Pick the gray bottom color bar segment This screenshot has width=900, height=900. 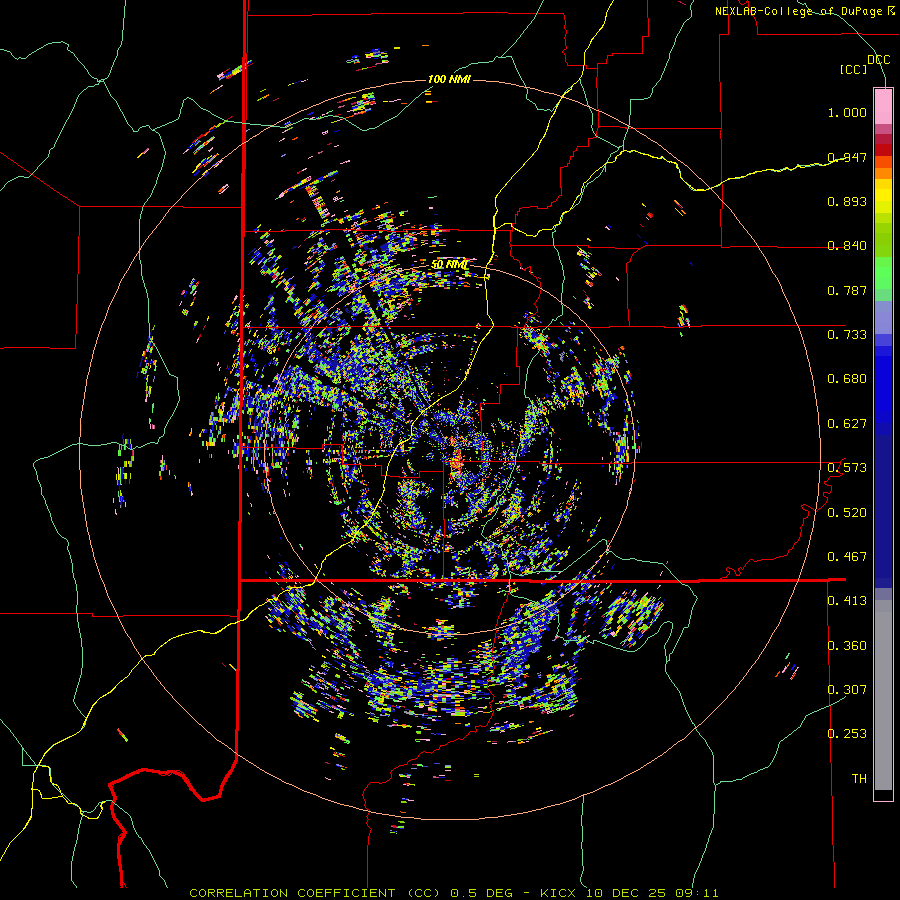(x=883, y=695)
